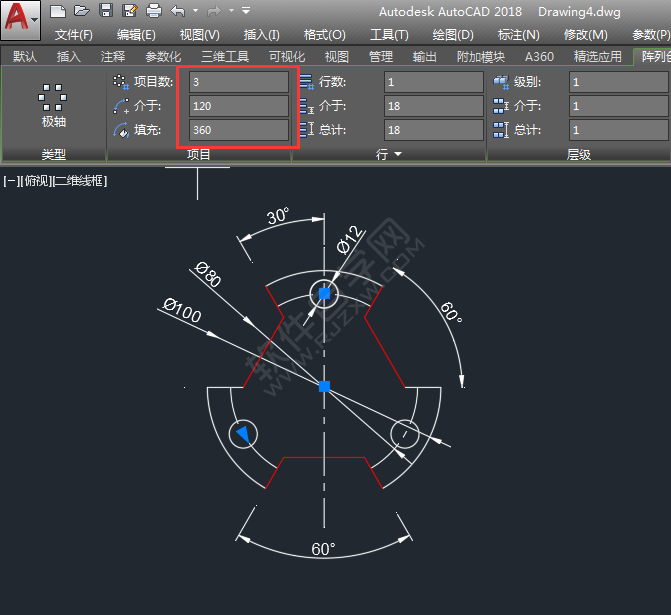Click the Open file folder icon
The height and width of the screenshot is (615, 671).
tap(82, 11)
